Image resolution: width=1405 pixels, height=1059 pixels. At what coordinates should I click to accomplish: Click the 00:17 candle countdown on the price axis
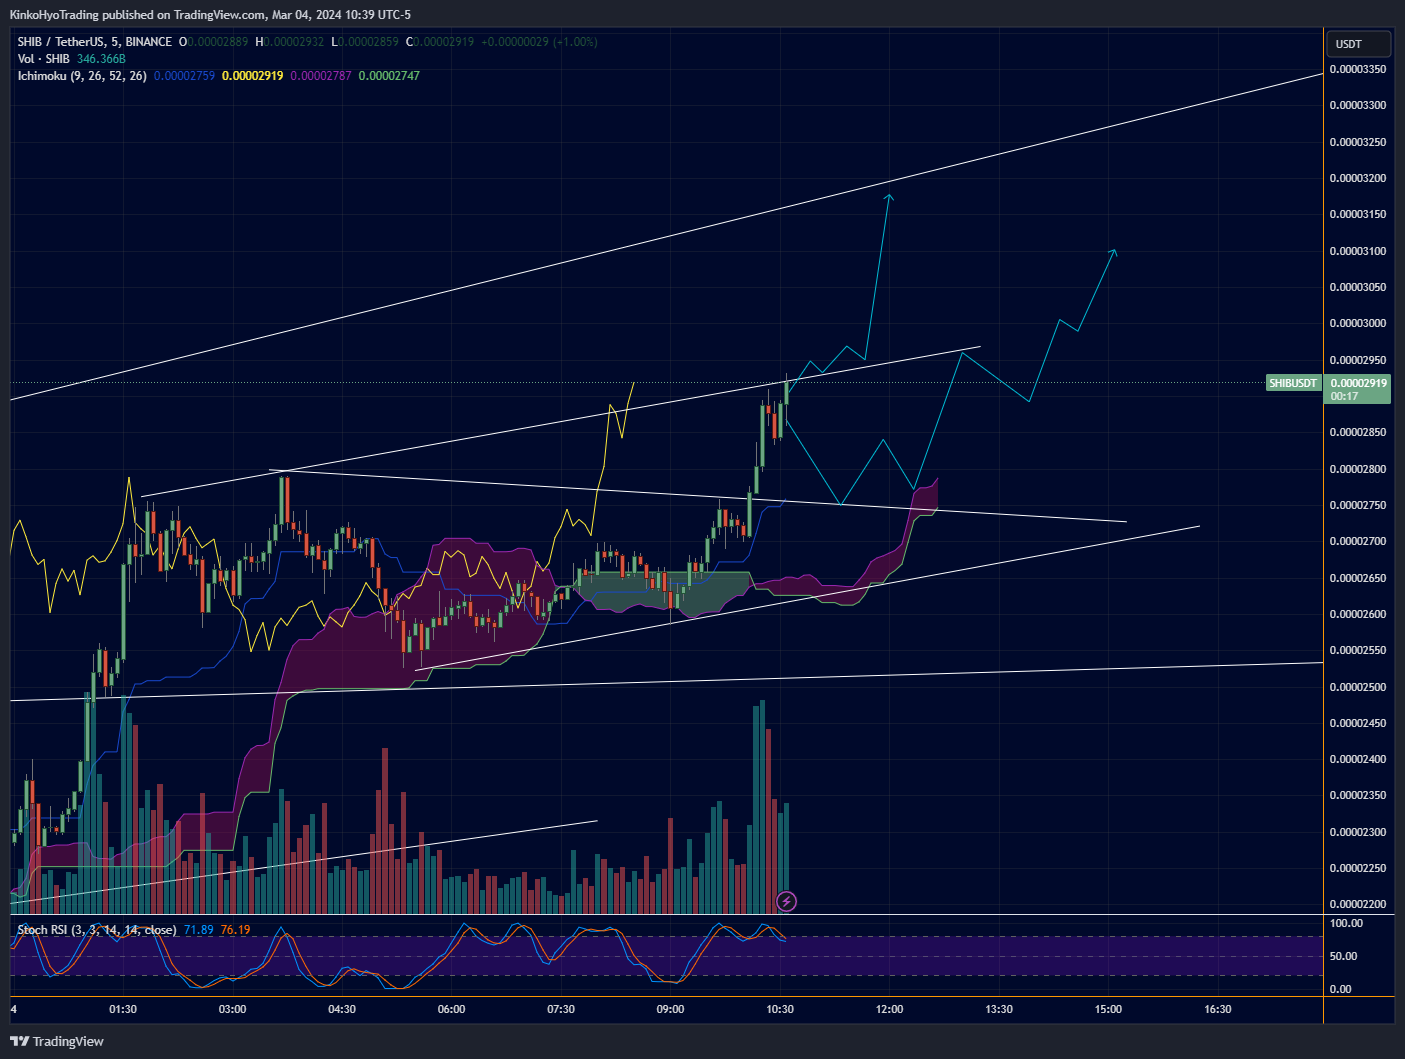point(1344,397)
